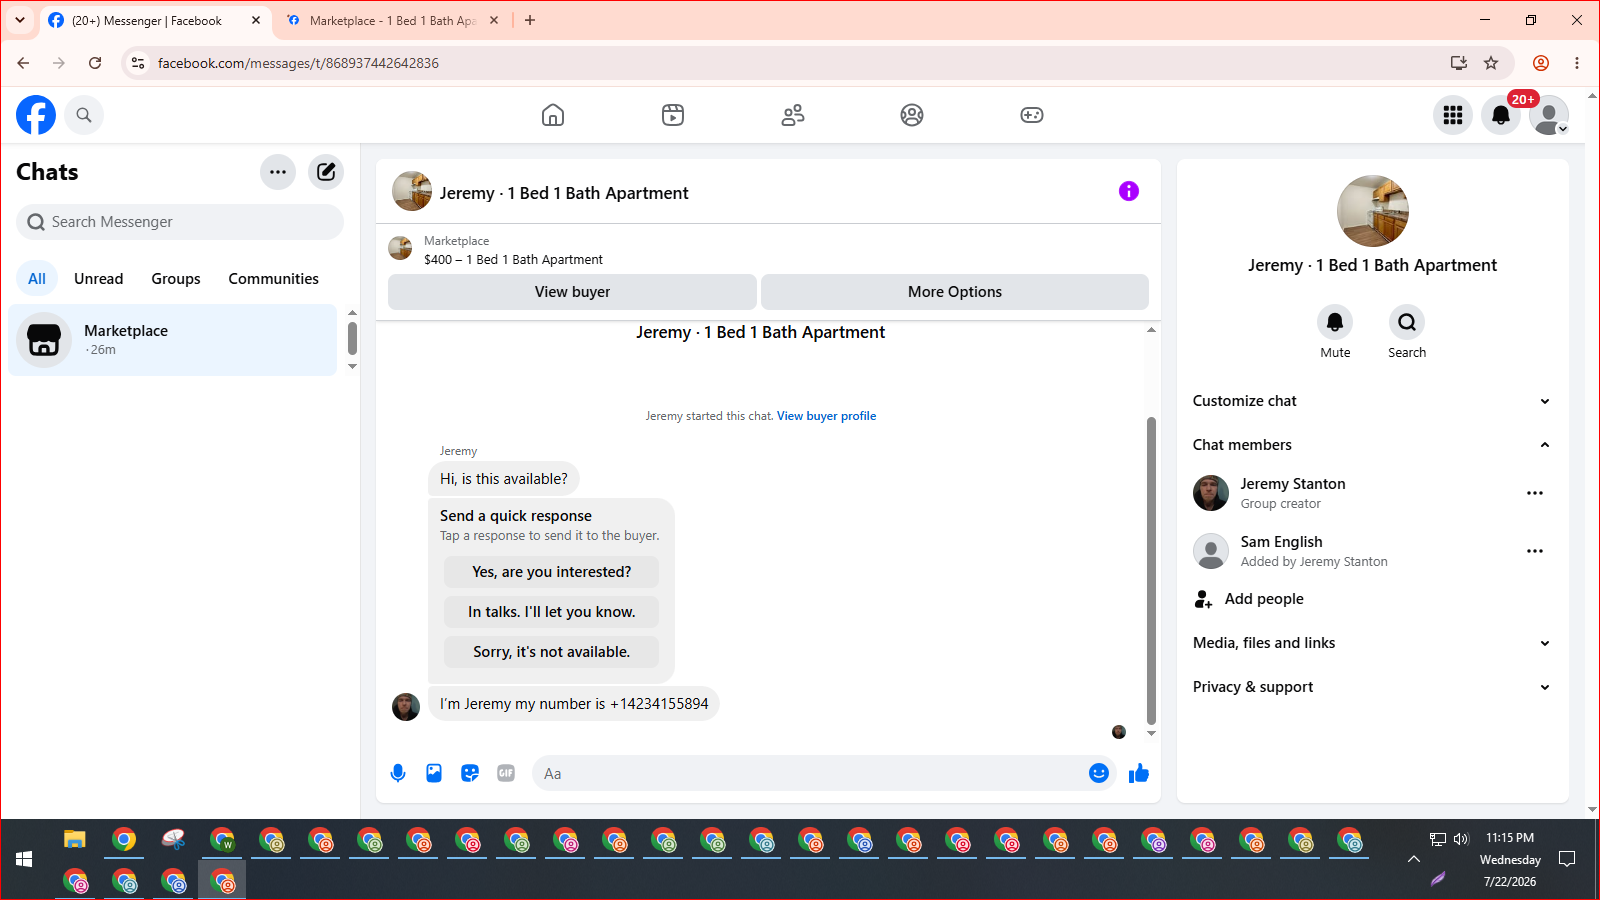Open the Friends icon in top navigation
Image resolution: width=1600 pixels, height=900 pixels.
tap(793, 115)
